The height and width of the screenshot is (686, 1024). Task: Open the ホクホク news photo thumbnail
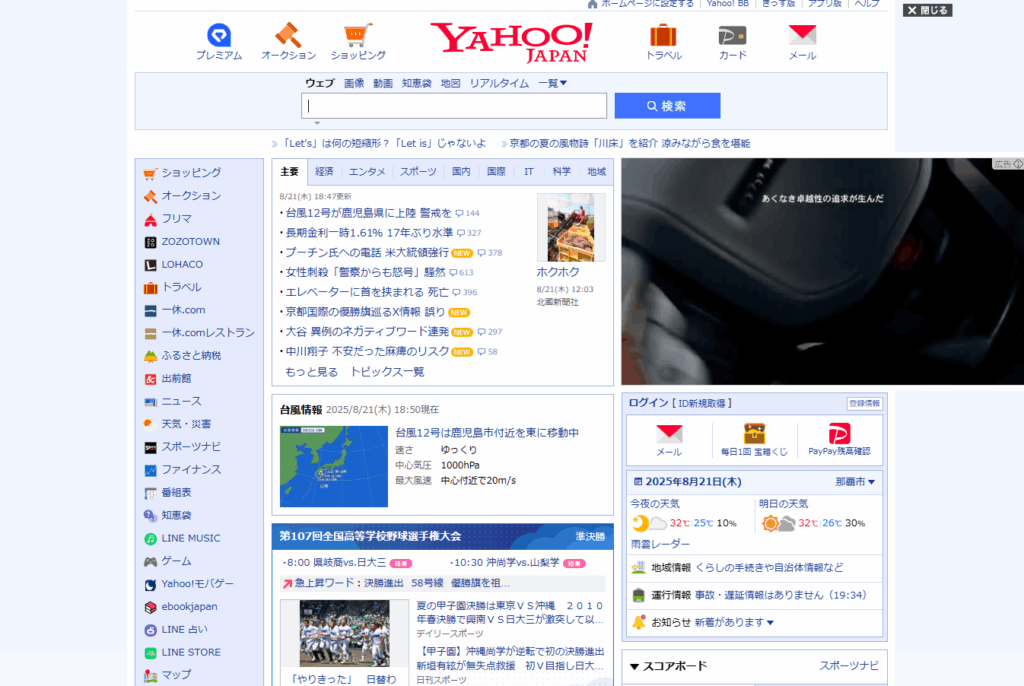tap(571, 227)
